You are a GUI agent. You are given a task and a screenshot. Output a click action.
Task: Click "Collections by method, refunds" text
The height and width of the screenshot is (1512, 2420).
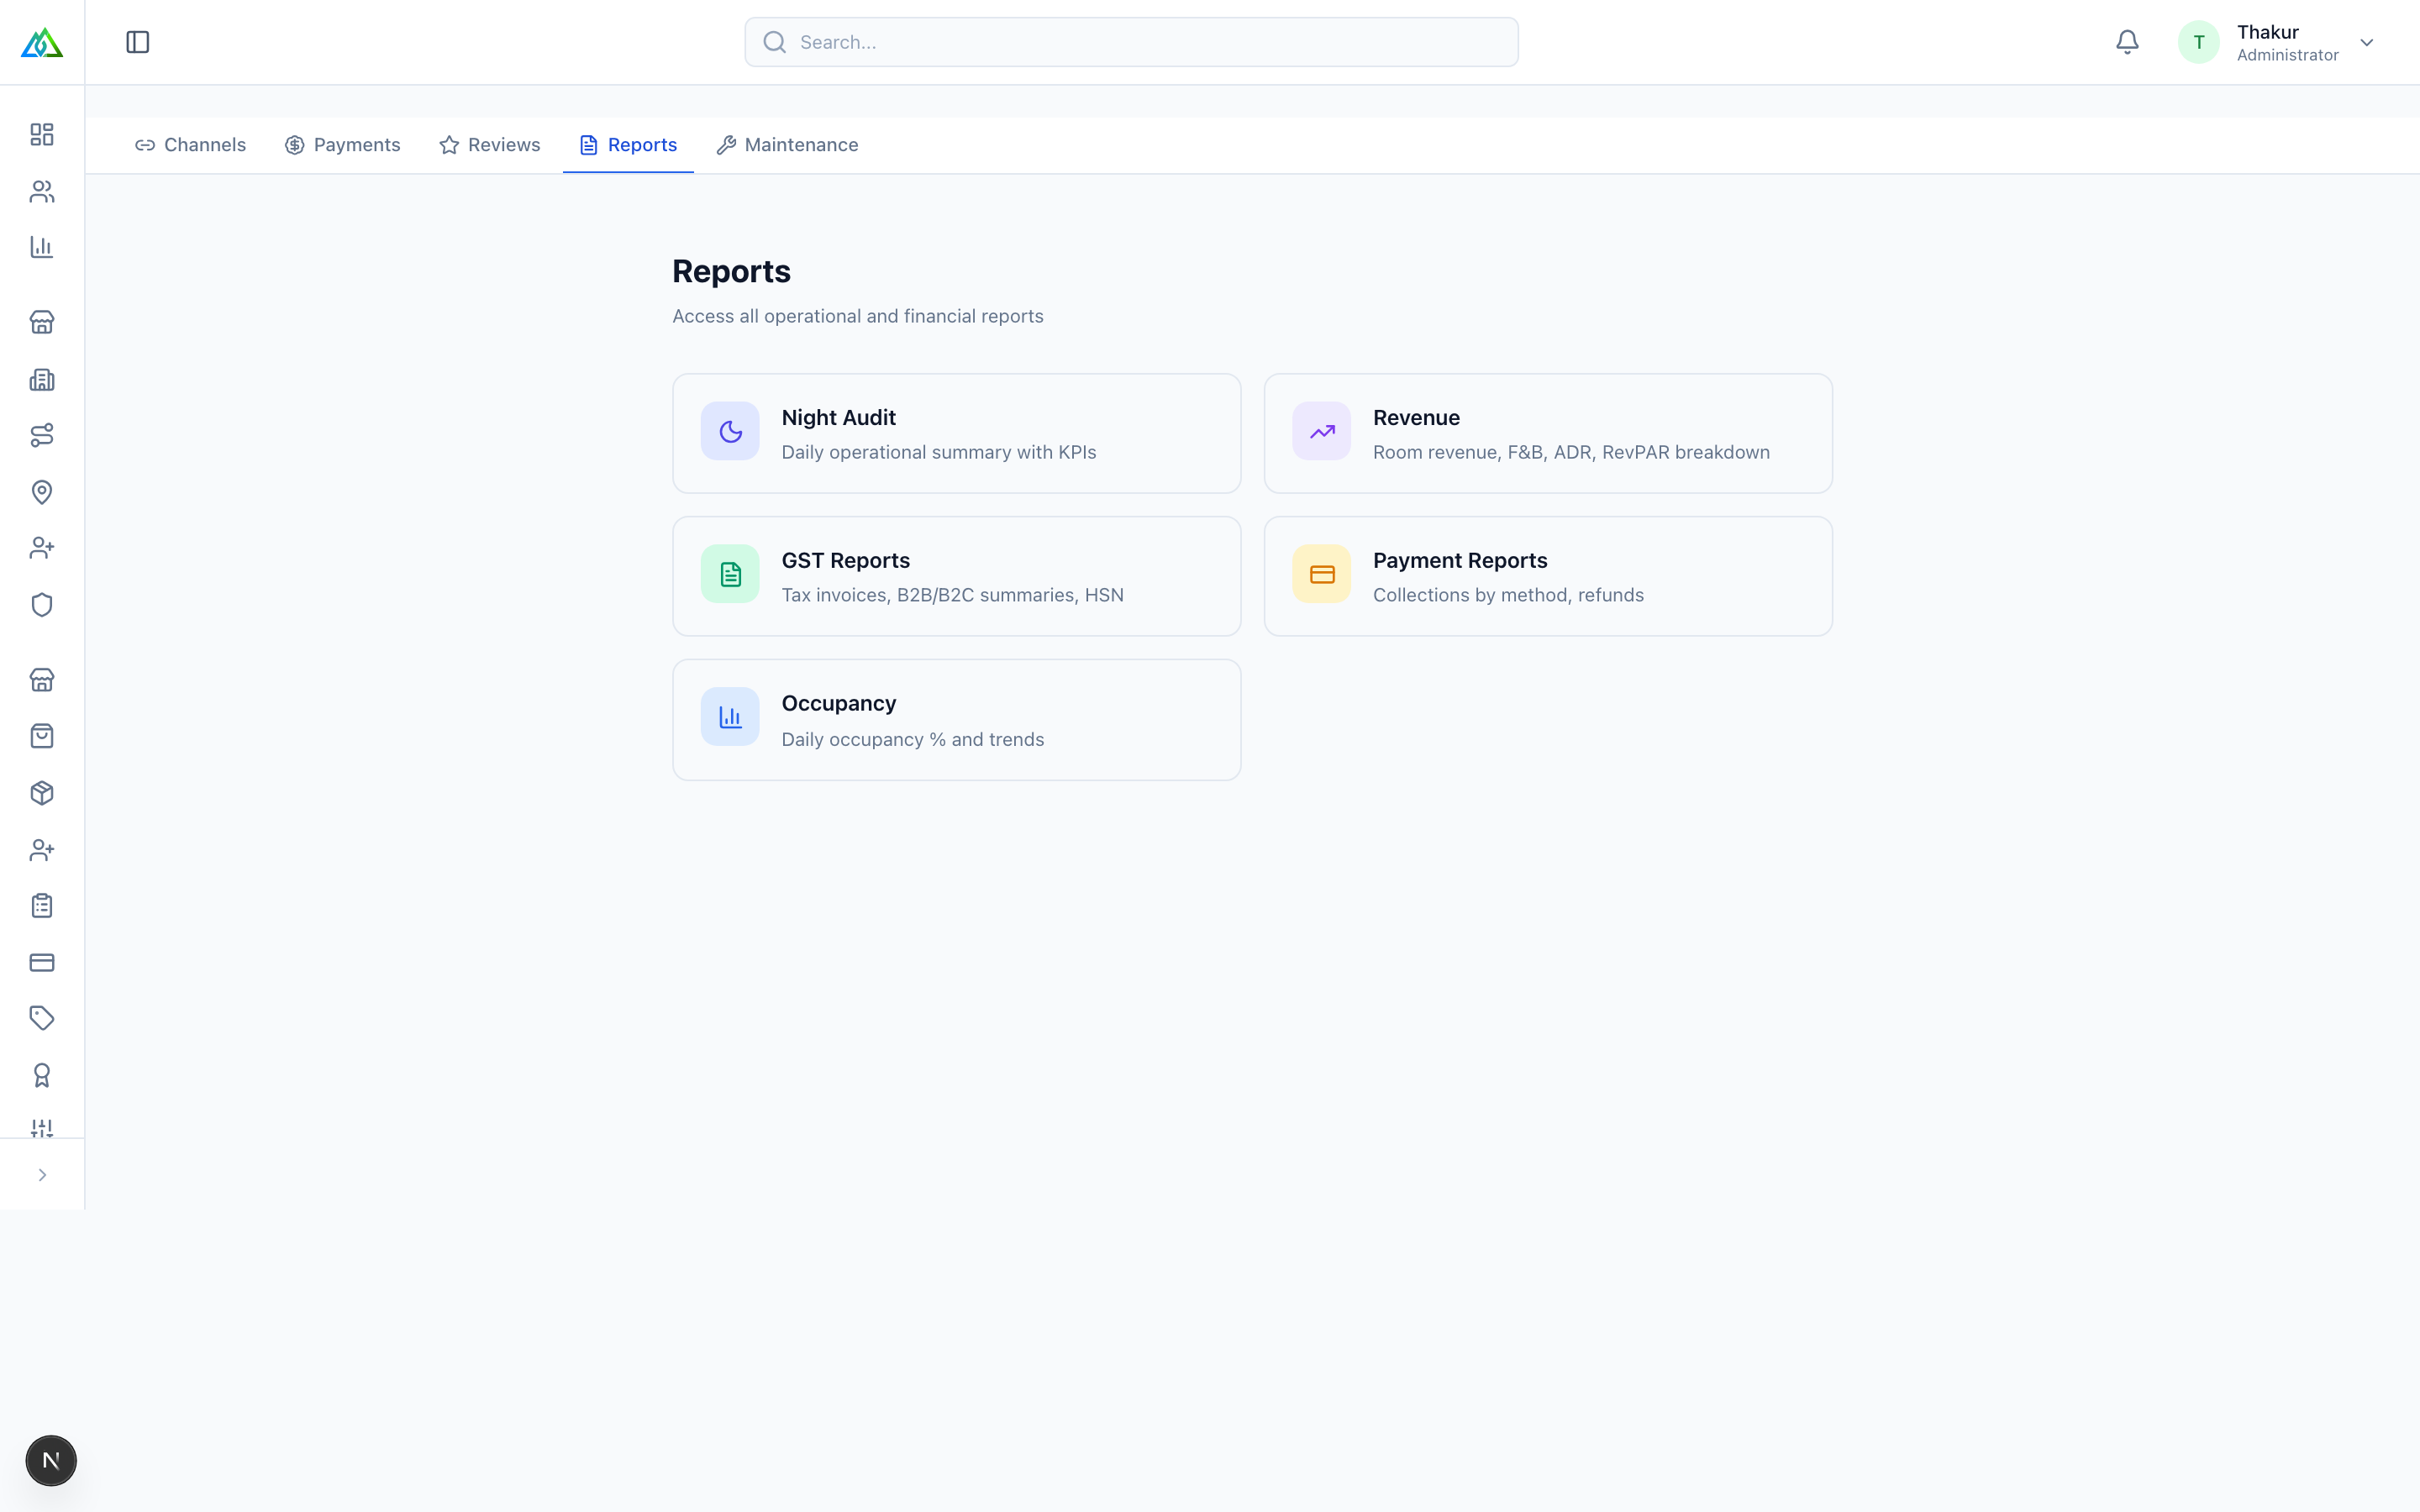pyautogui.click(x=1508, y=595)
